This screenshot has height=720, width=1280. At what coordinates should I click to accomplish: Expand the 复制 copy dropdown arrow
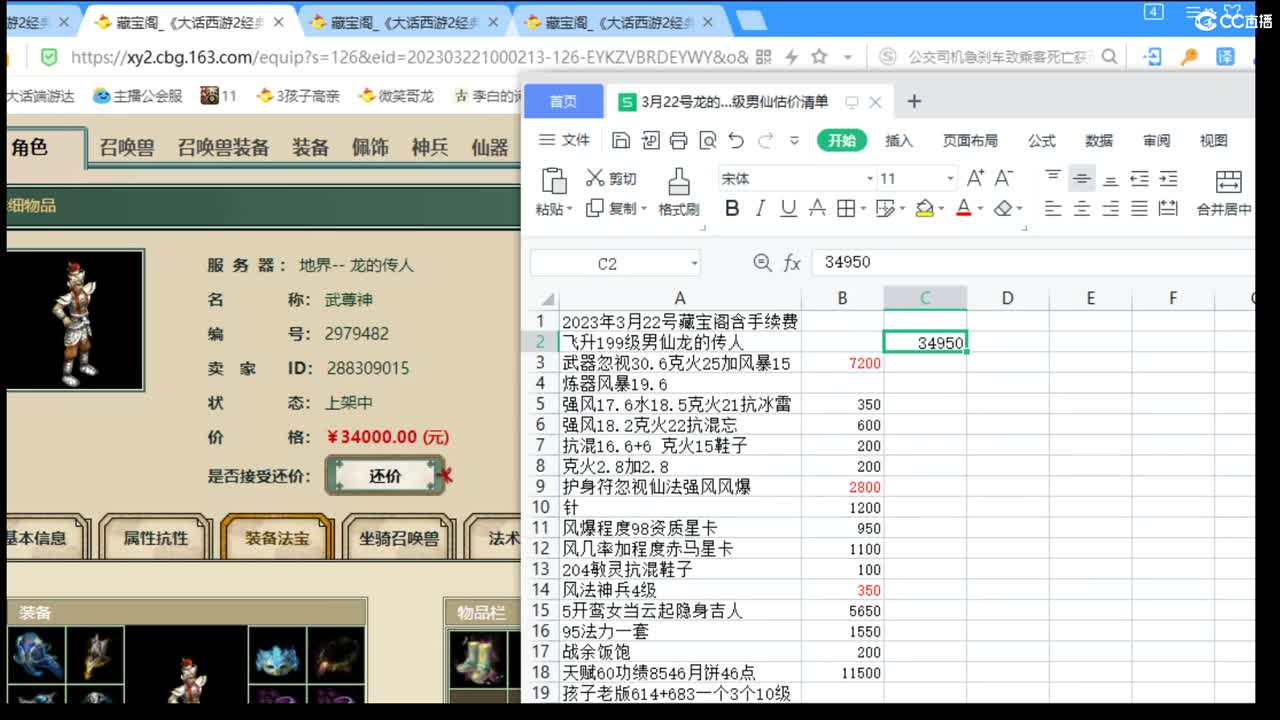coord(644,210)
